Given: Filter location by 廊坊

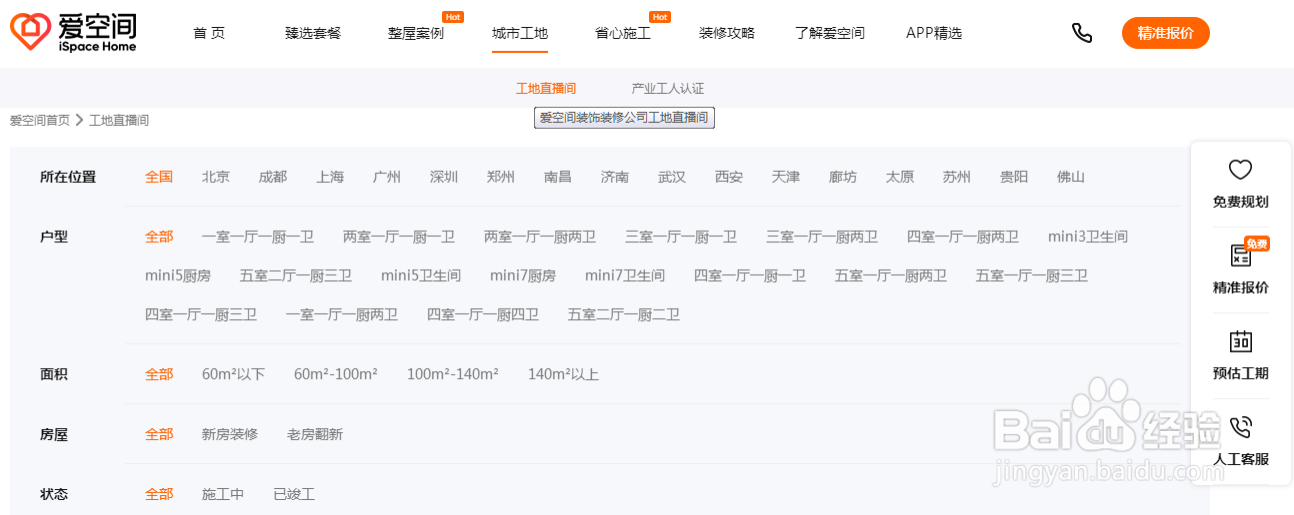Looking at the screenshot, I should click(x=843, y=177).
